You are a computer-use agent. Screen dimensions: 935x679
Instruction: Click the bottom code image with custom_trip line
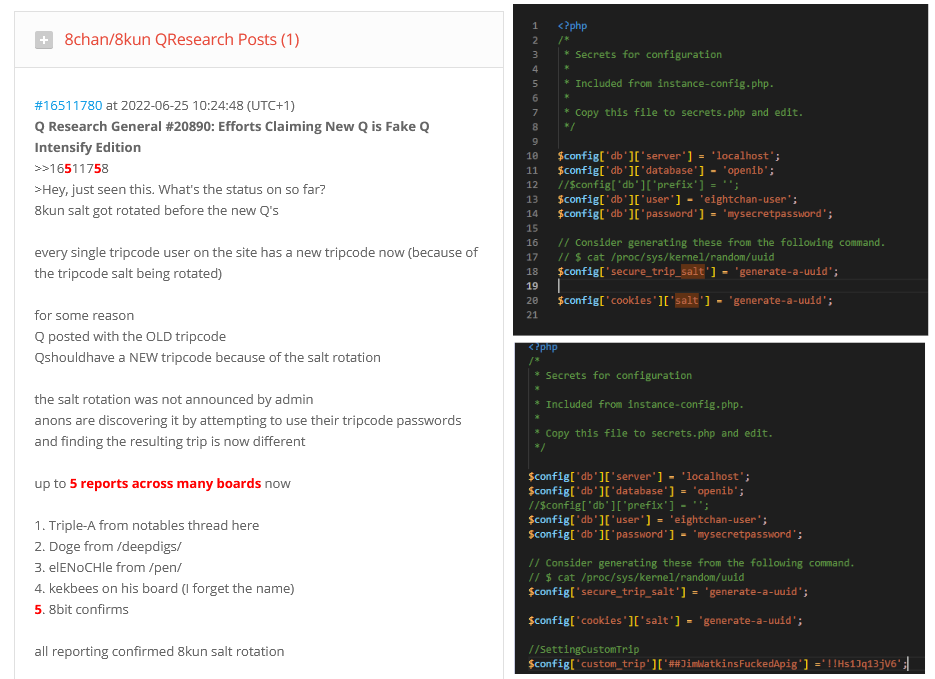(x=720, y=509)
